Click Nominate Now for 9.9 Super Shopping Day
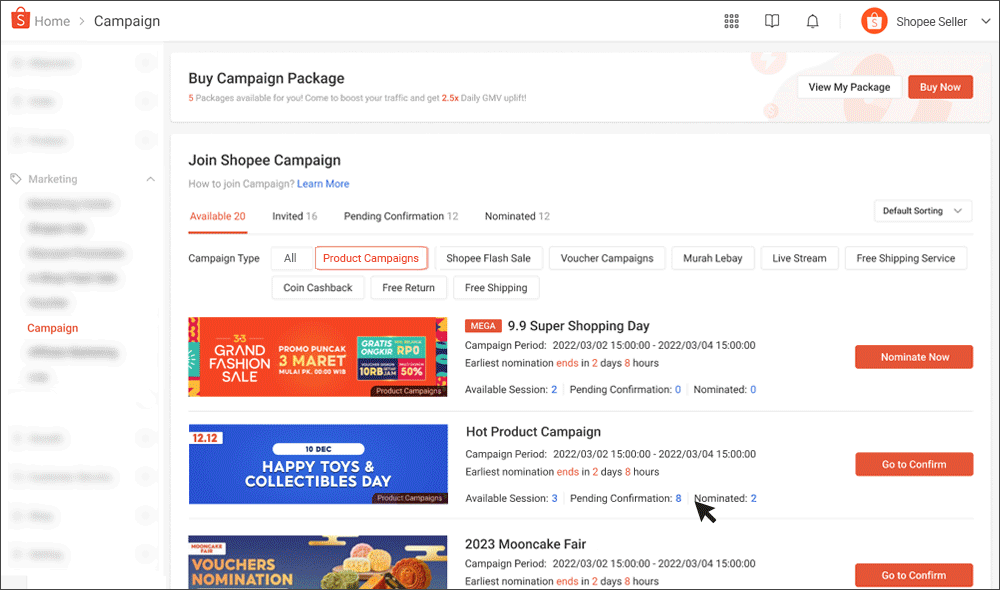 (x=913, y=356)
